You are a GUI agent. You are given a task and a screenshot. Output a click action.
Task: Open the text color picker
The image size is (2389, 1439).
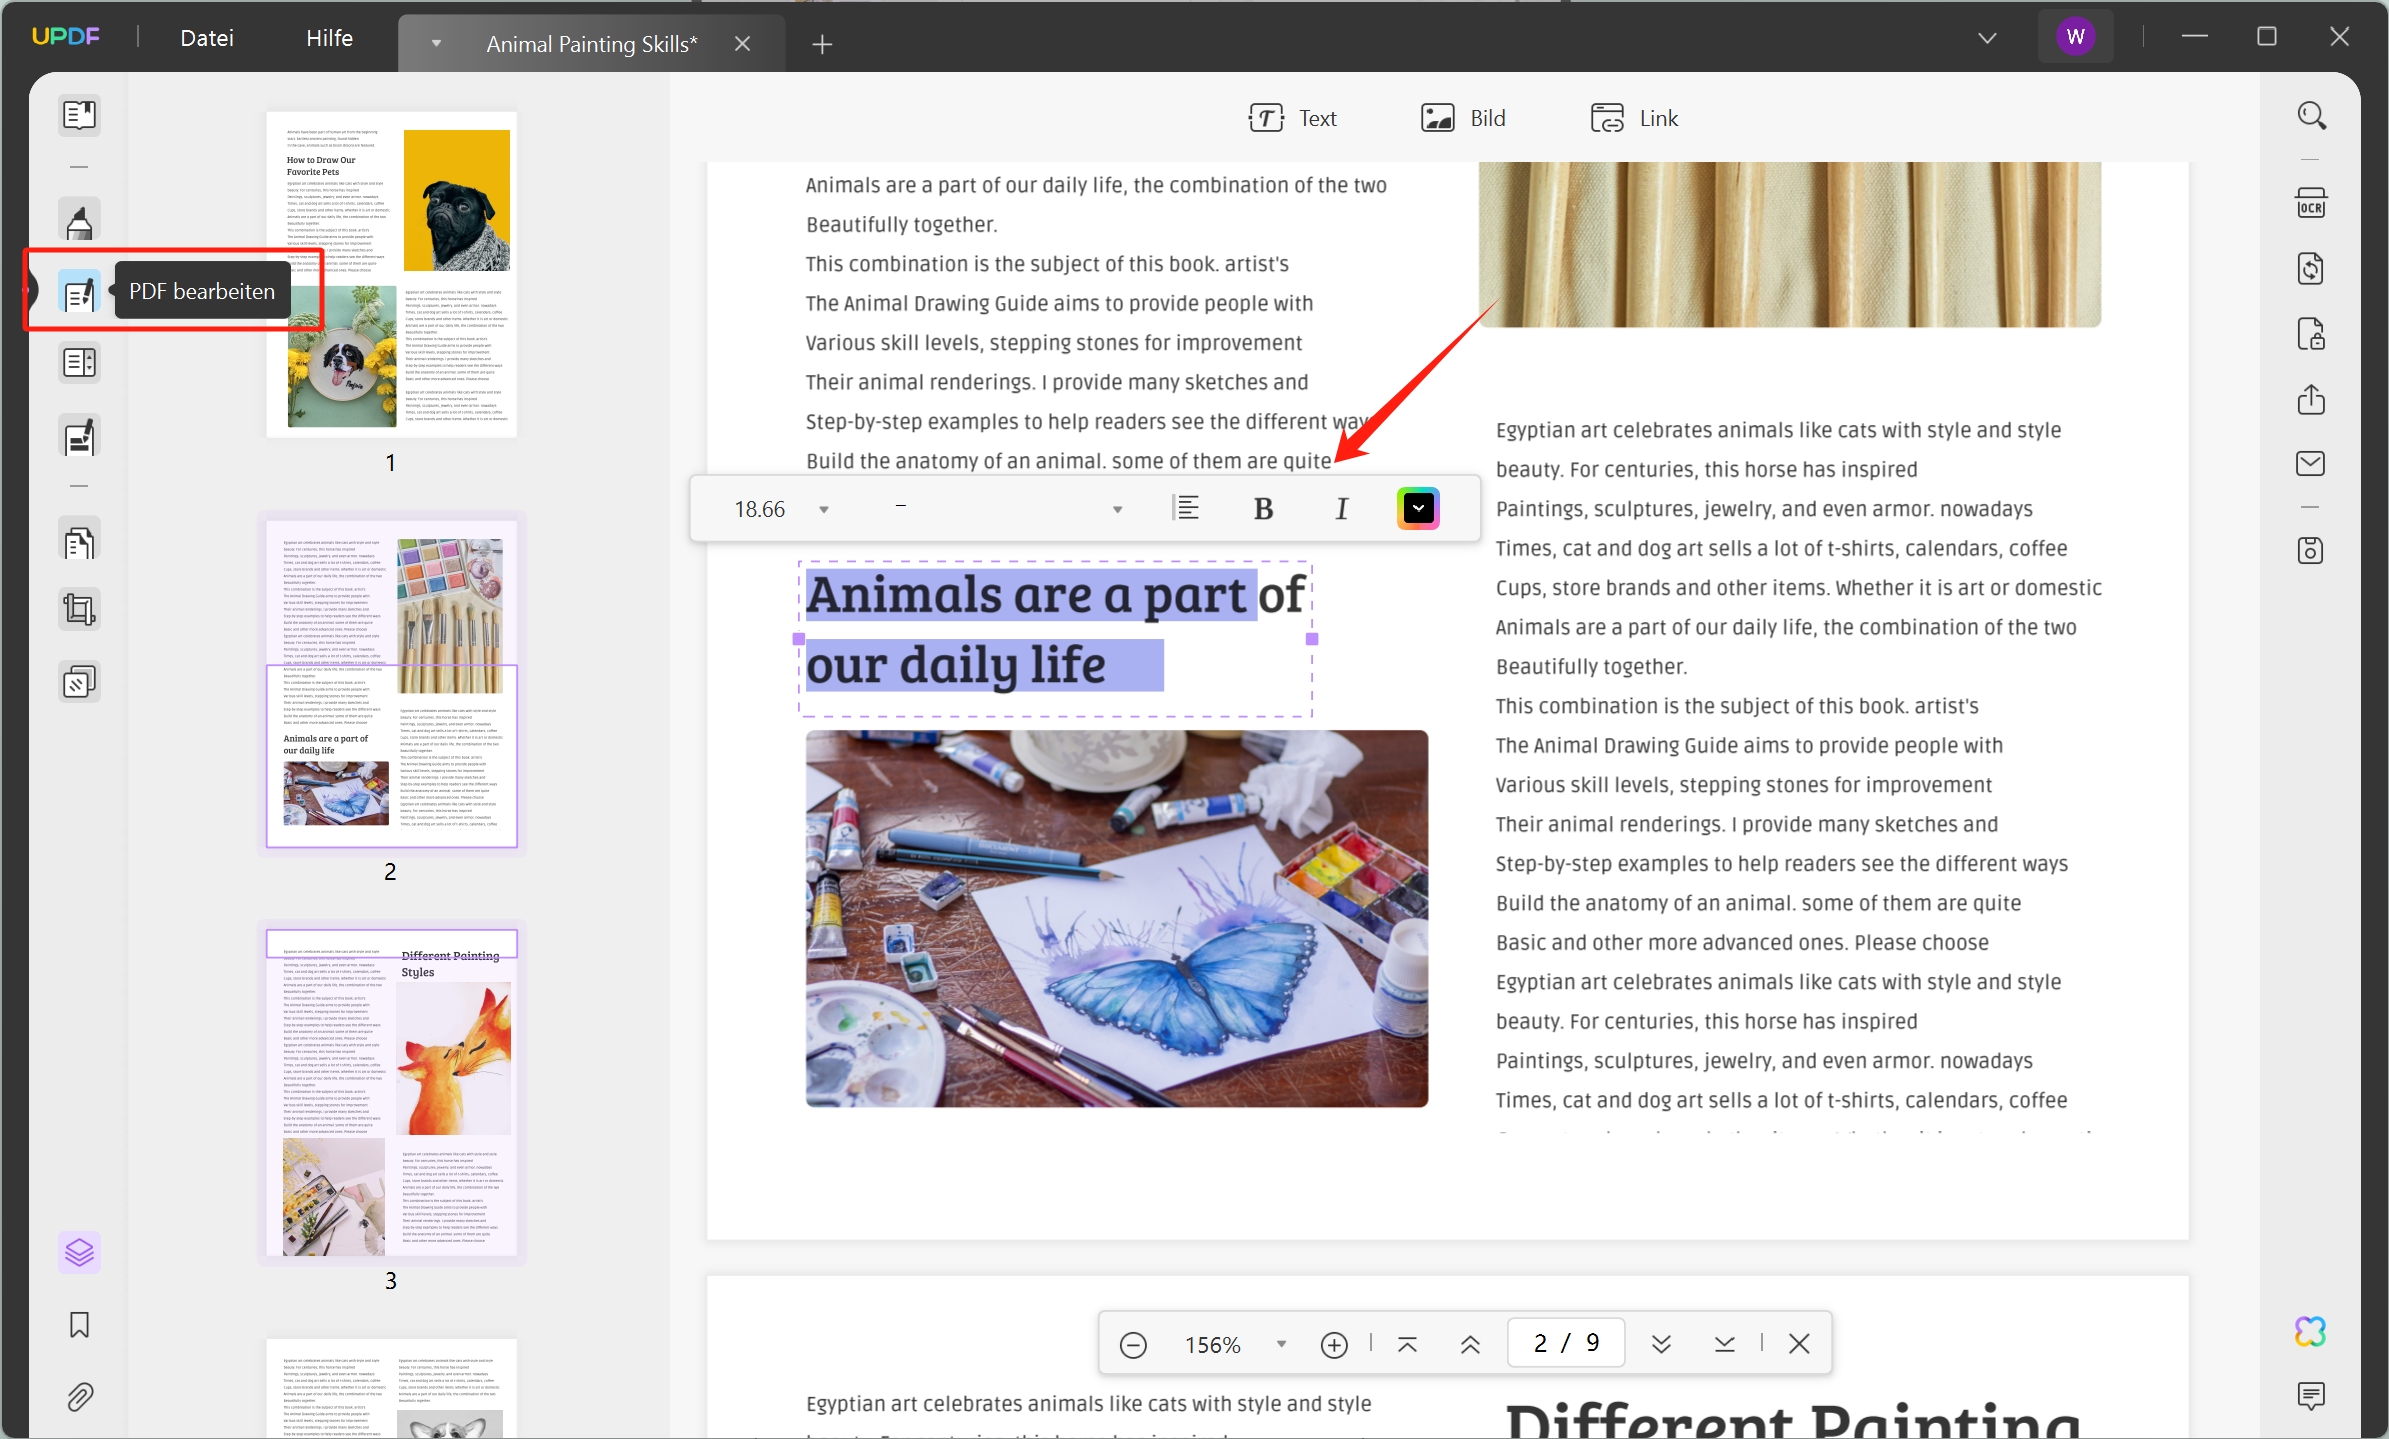[x=1419, y=508]
